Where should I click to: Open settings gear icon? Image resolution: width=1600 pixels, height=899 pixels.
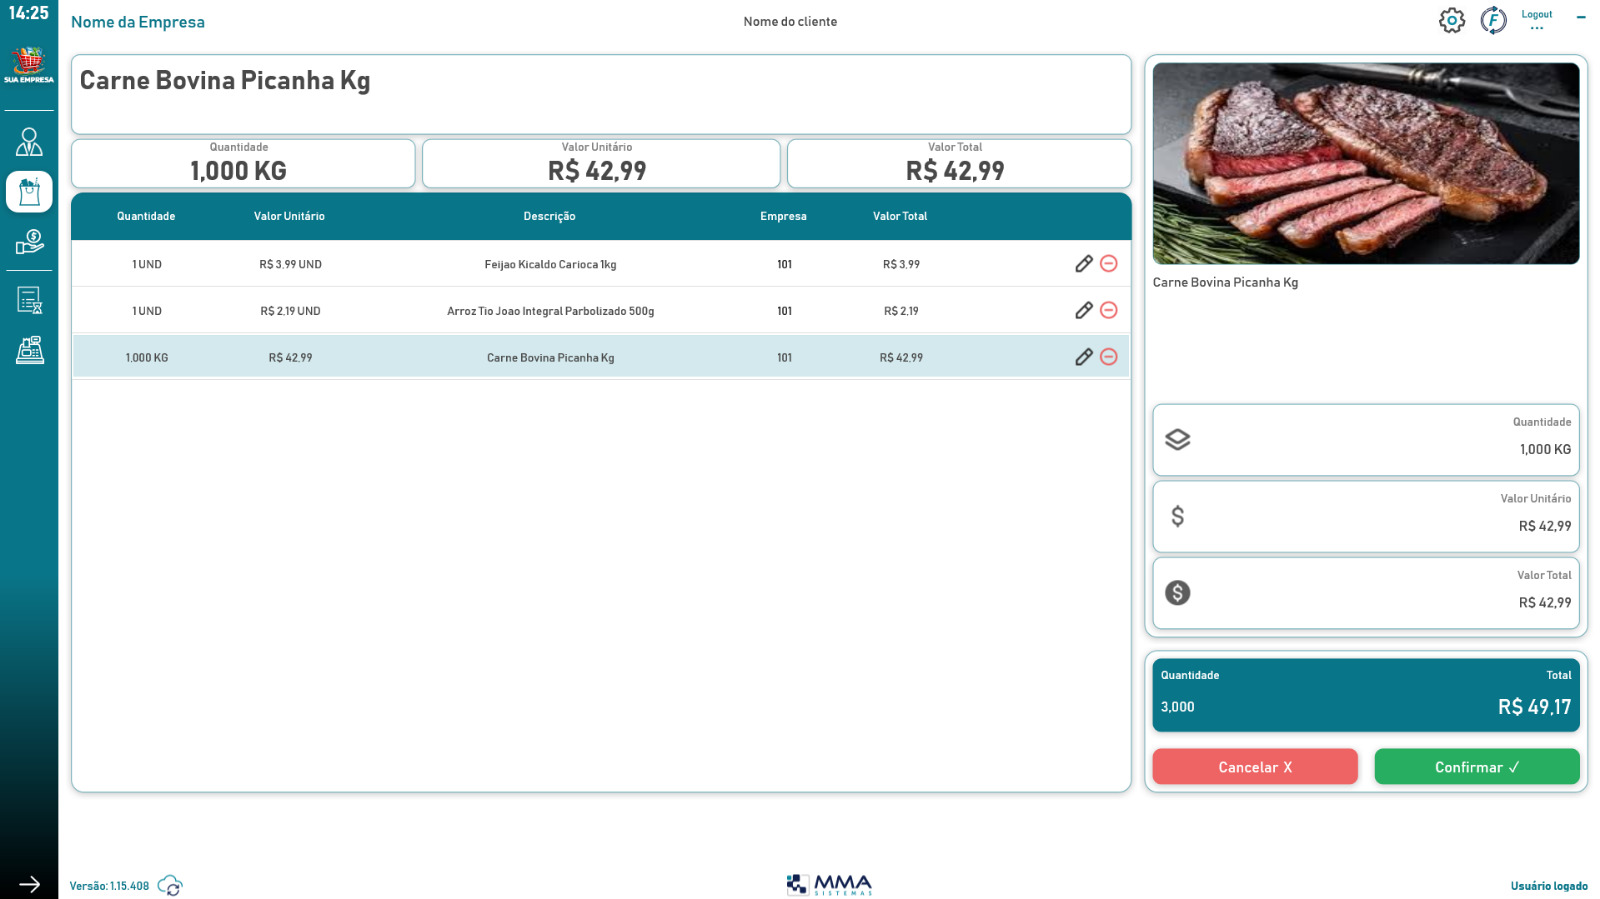tap(1452, 20)
